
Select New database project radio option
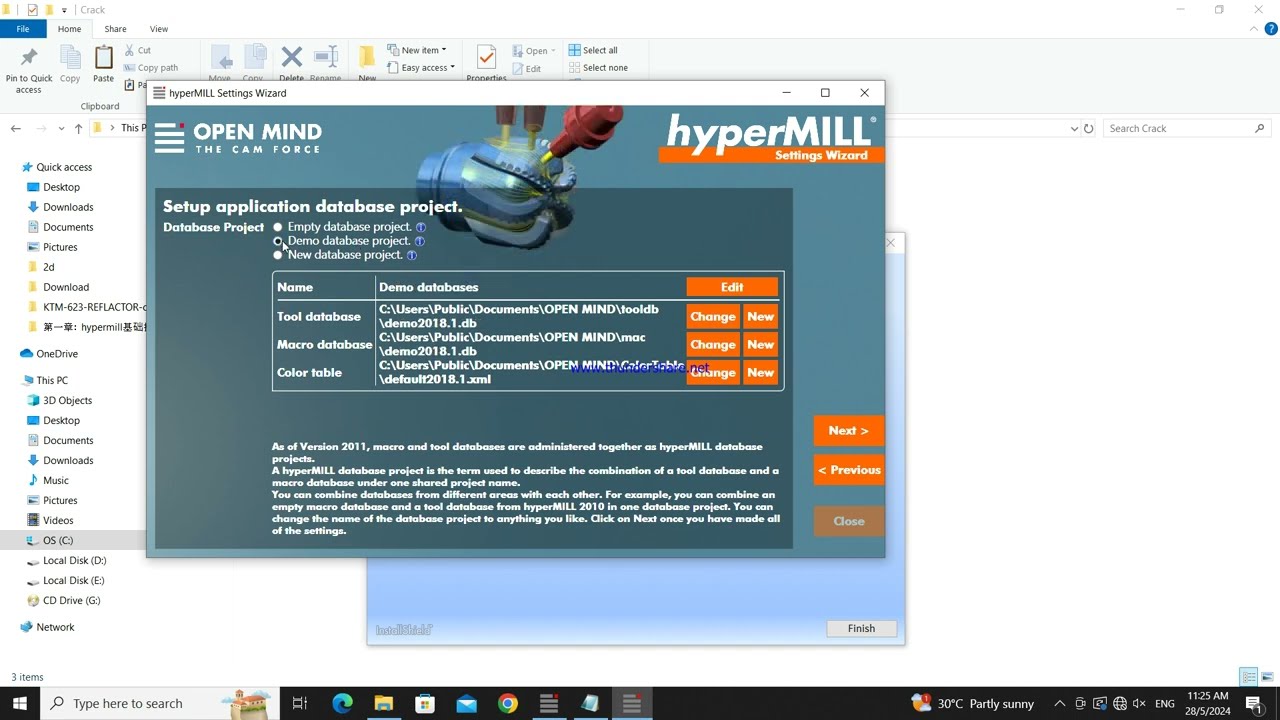click(x=278, y=255)
